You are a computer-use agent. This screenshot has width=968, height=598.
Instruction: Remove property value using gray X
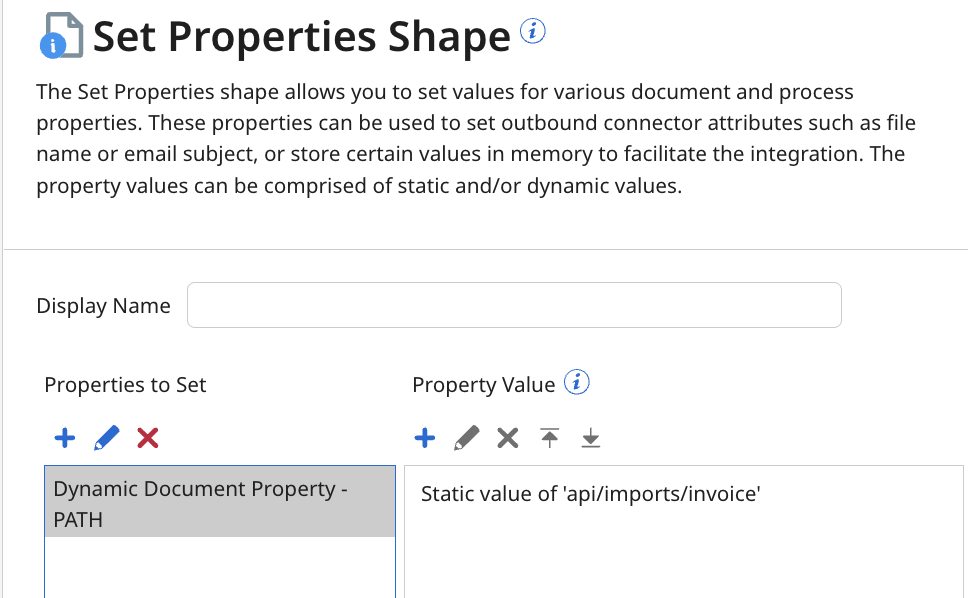click(x=508, y=437)
